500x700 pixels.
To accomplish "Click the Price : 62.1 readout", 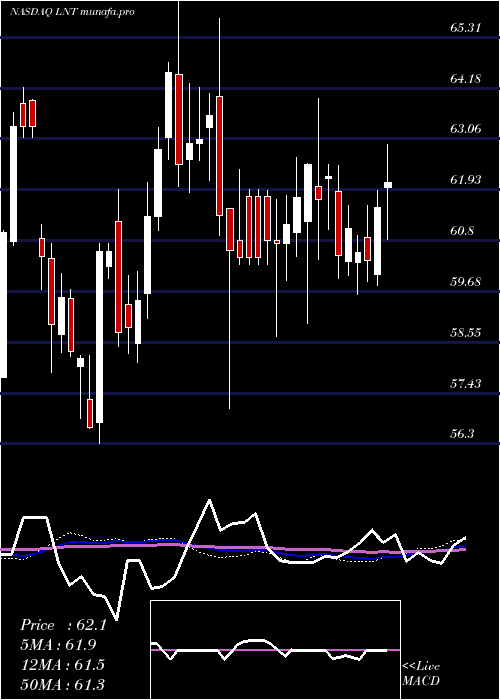I will click(x=63, y=625).
